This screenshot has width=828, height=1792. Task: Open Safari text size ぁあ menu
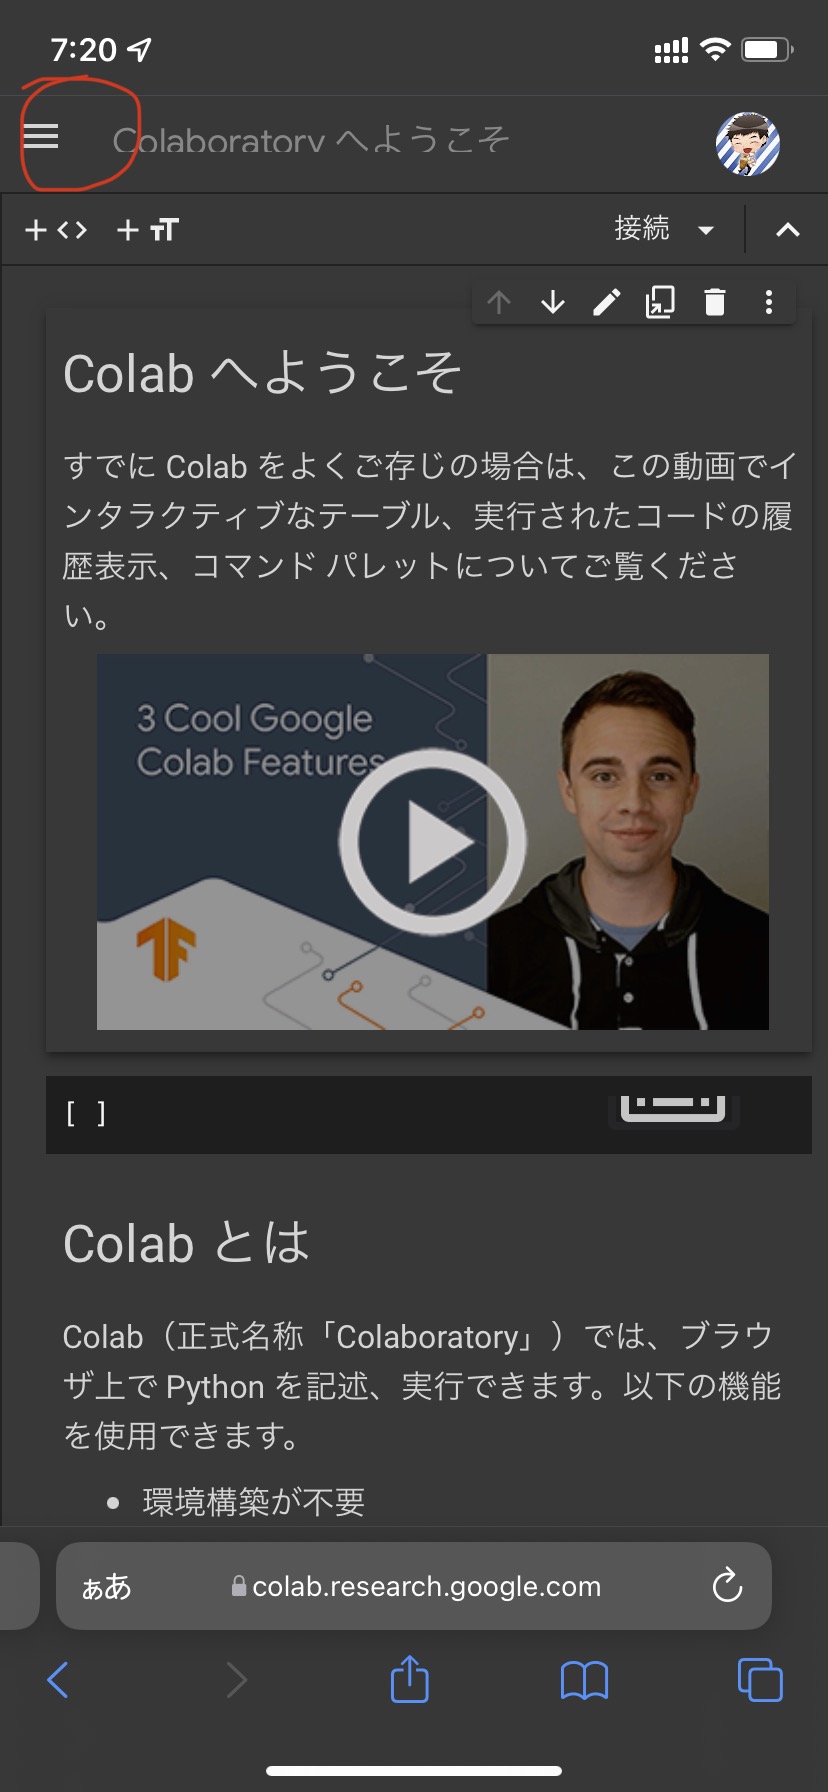pyautogui.click(x=107, y=1587)
